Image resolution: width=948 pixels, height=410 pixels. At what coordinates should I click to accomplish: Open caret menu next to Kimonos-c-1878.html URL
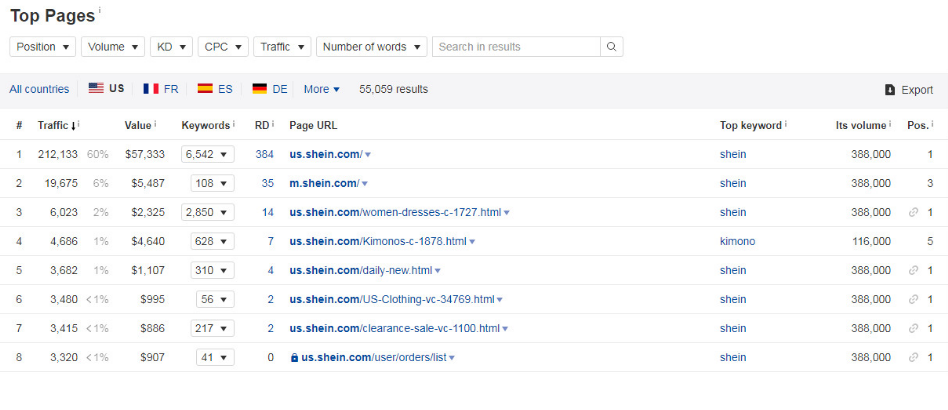click(x=472, y=242)
